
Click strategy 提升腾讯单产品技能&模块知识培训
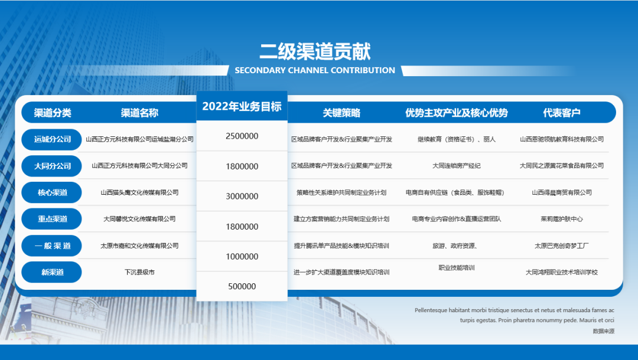(x=342, y=246)
